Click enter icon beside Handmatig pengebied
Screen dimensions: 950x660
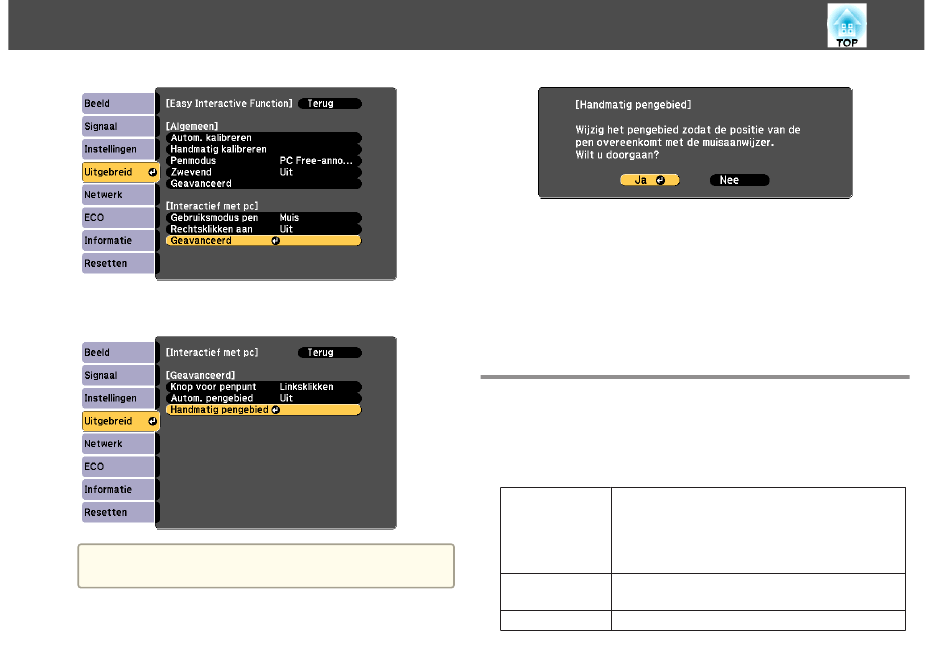(276, 410)
